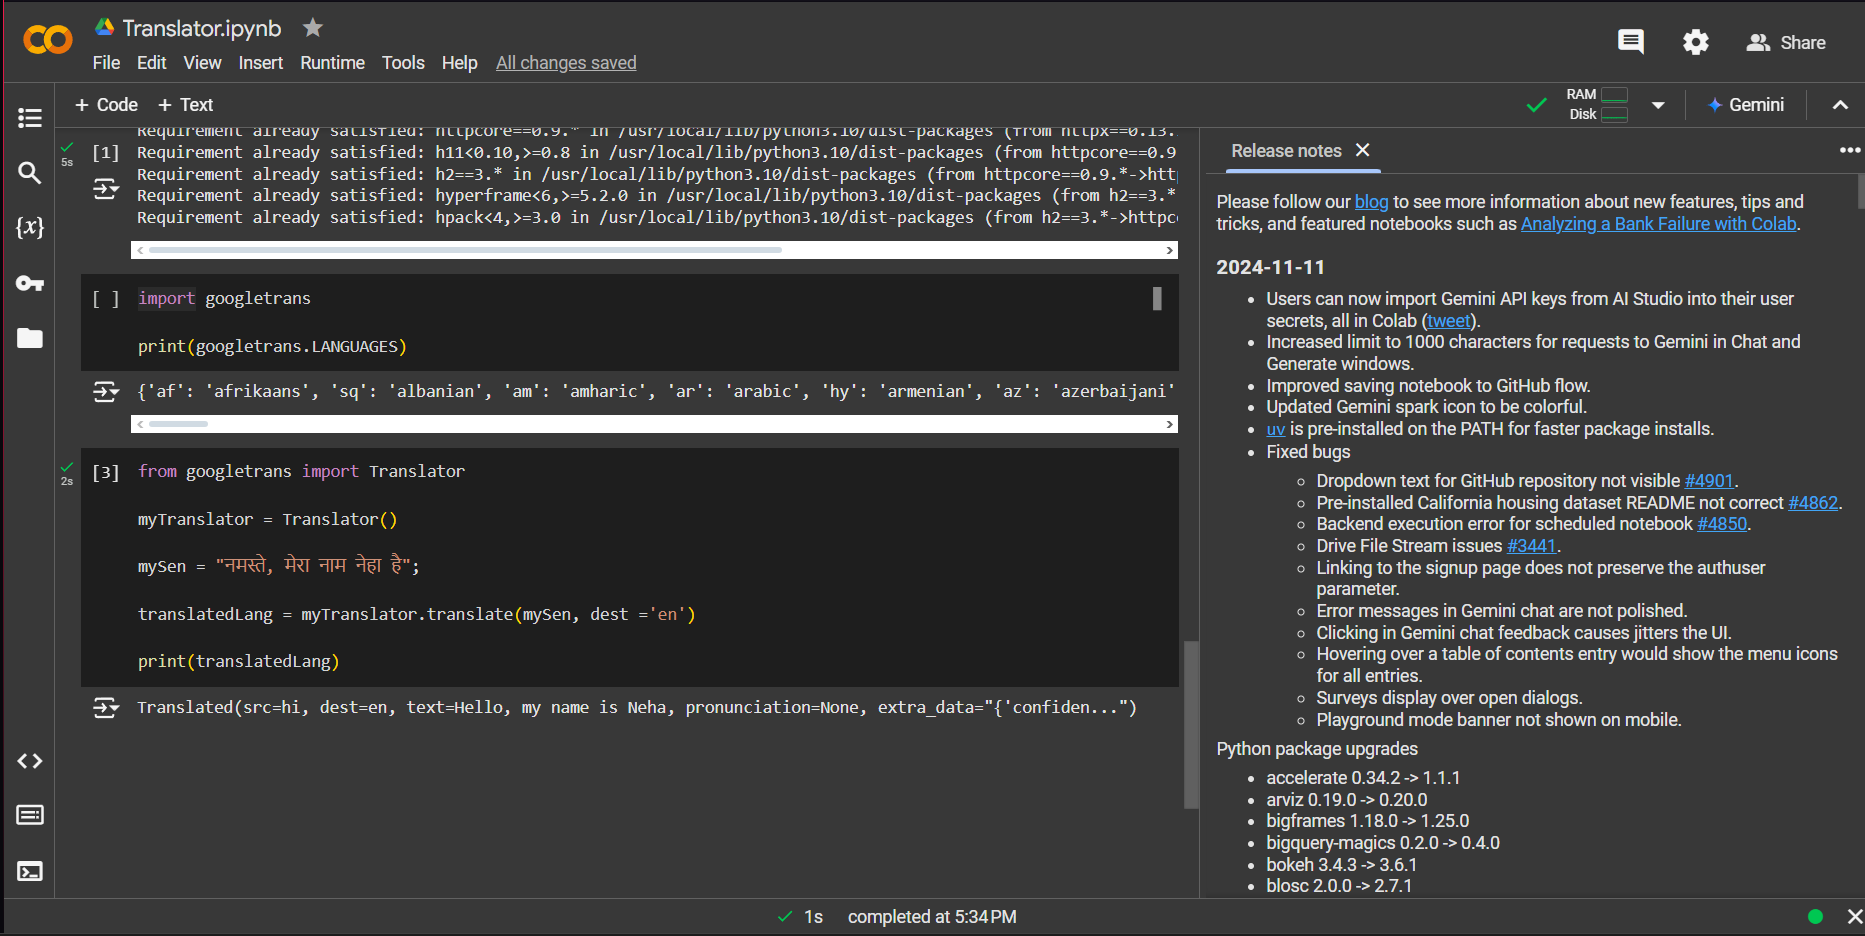Image resolution: width=1865 pixels, height=936 pixels.
Task: Open the Table of contents sidebar icon
Action: coord(30,118)
